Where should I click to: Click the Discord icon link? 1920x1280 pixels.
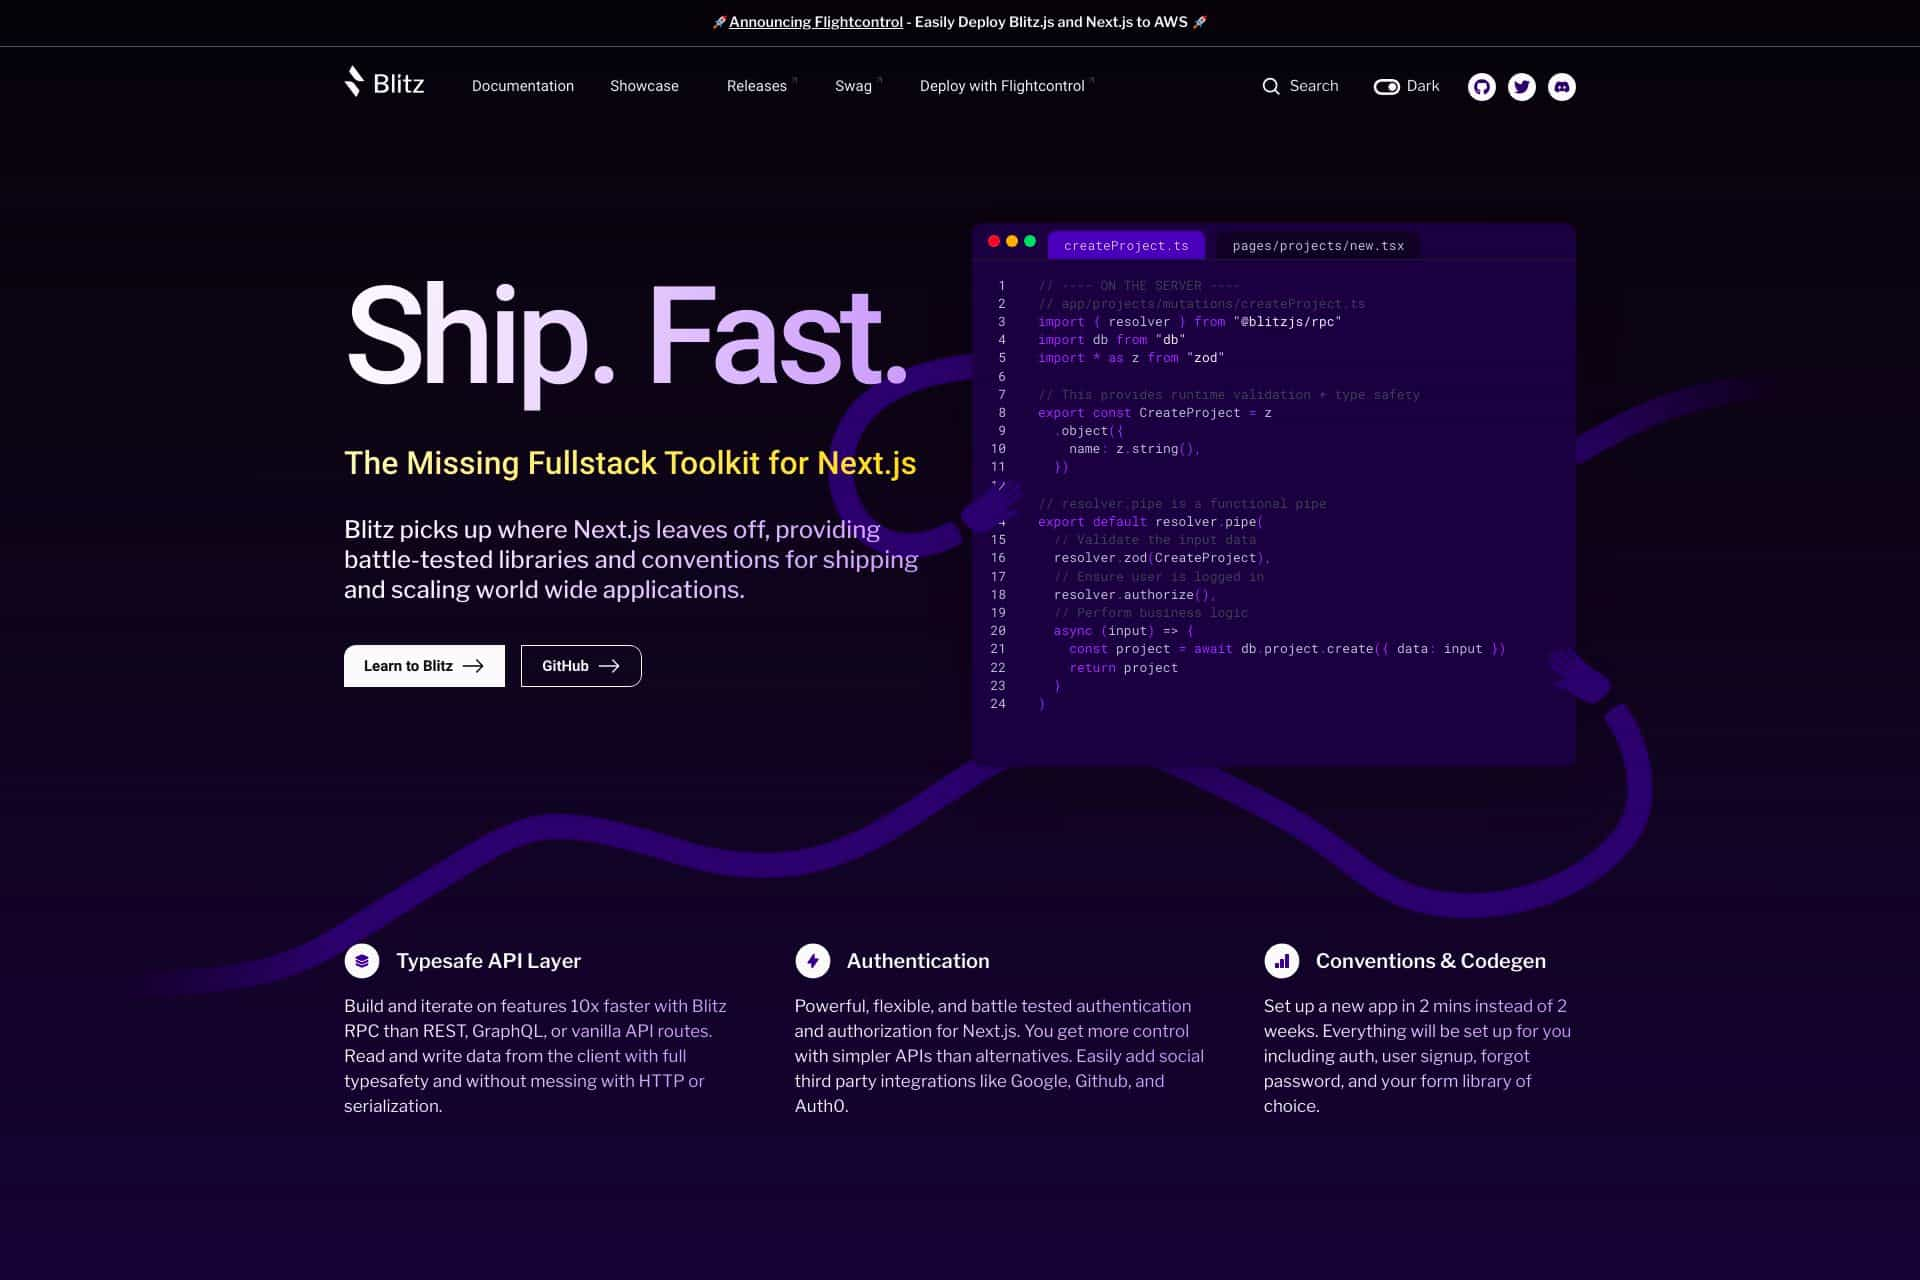[1561, 86]
